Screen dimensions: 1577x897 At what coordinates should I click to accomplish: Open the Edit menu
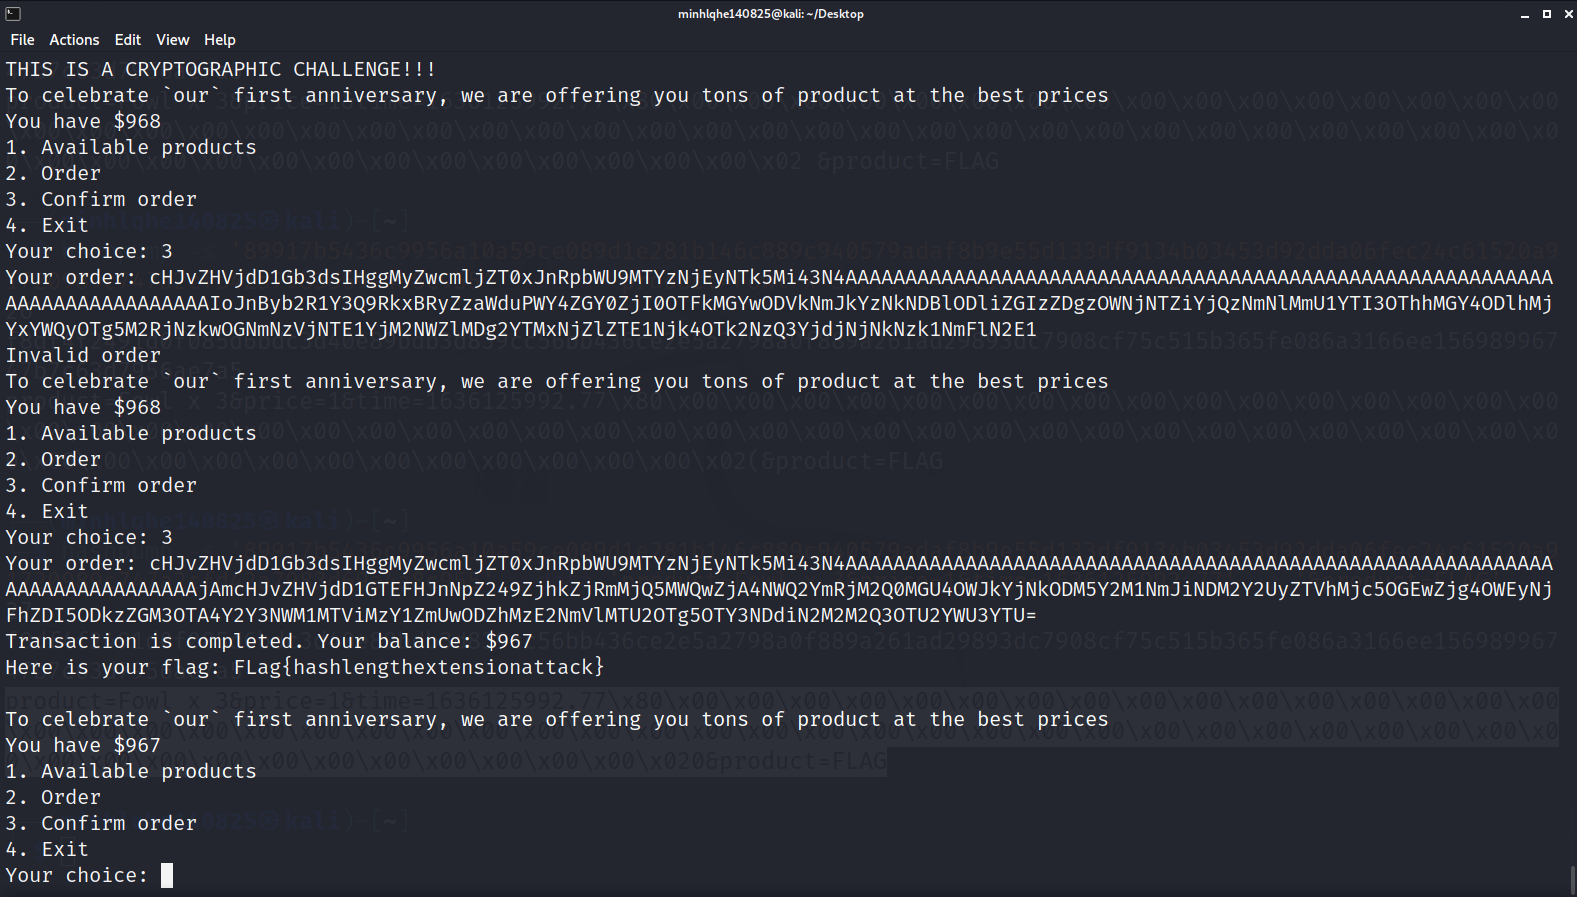point(127,39)
